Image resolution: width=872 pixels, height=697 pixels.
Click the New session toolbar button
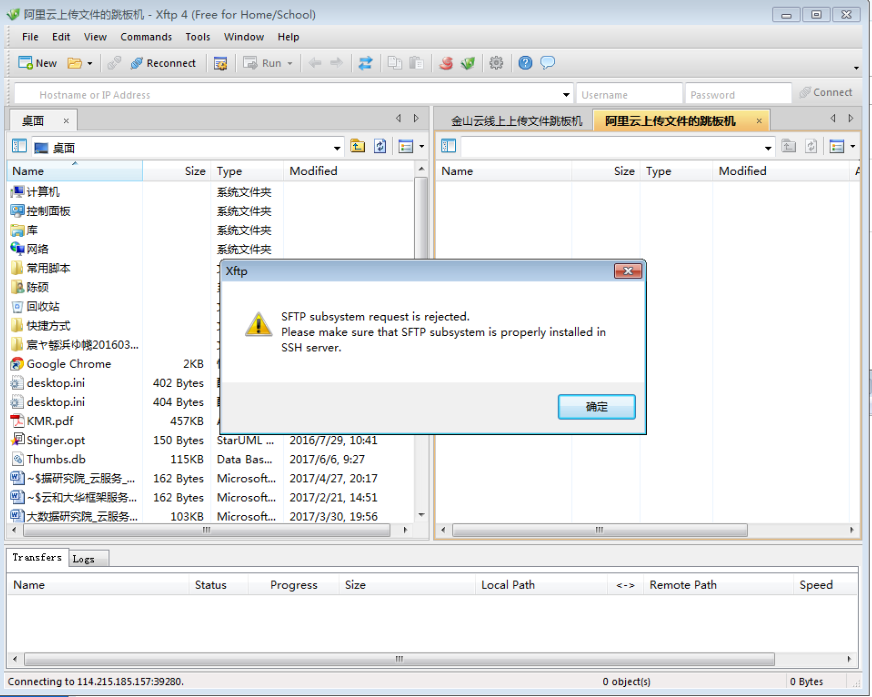click(x=37, y=63)
